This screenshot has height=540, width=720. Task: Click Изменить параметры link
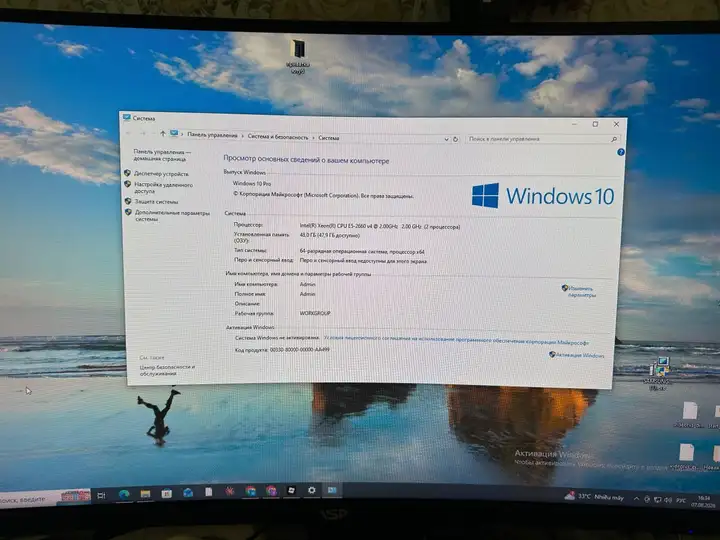click(x=582, y=292)
